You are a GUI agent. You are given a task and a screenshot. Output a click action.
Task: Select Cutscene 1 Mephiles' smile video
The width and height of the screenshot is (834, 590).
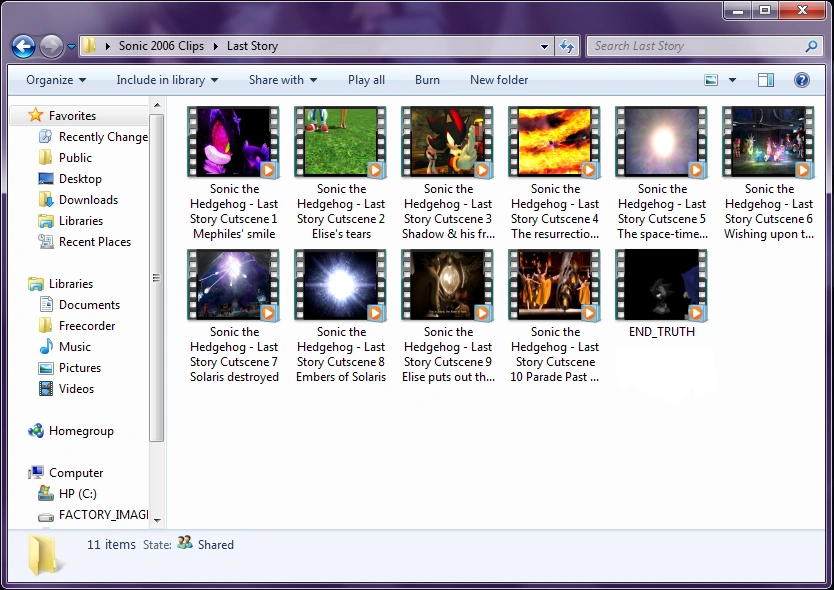234,174
